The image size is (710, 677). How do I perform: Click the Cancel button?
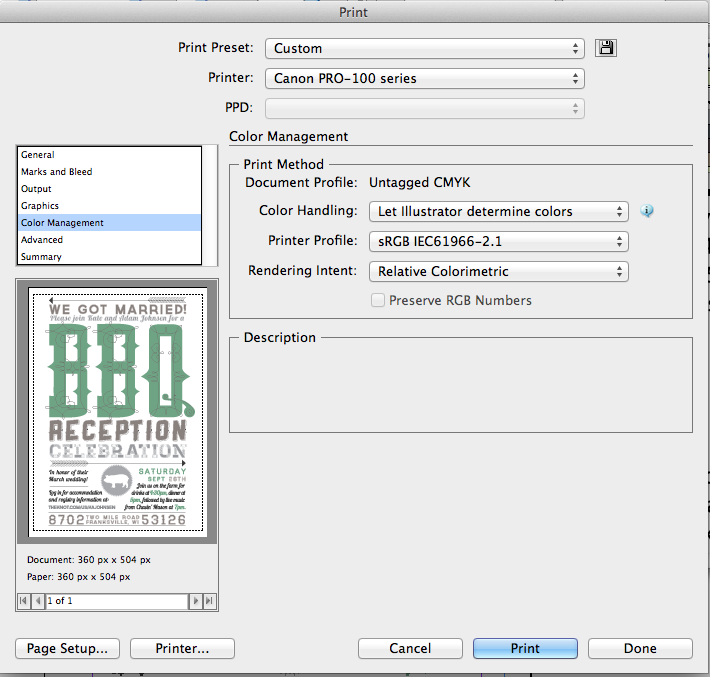point(410,648)
